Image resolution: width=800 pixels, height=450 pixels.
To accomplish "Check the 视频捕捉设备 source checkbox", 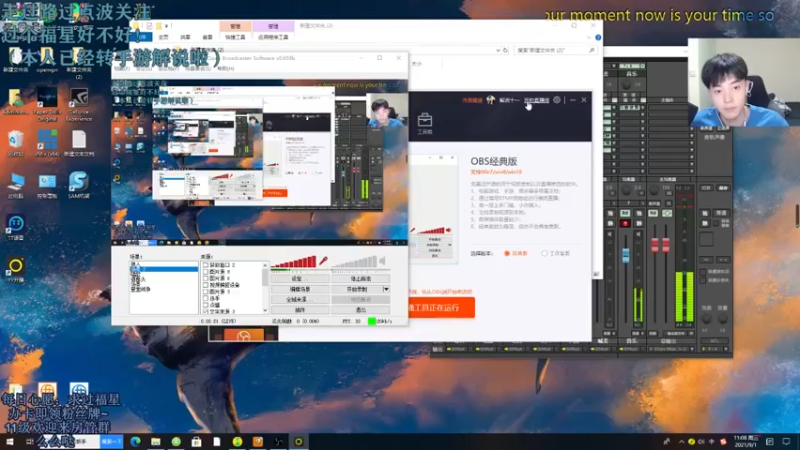I will point(206,285).
